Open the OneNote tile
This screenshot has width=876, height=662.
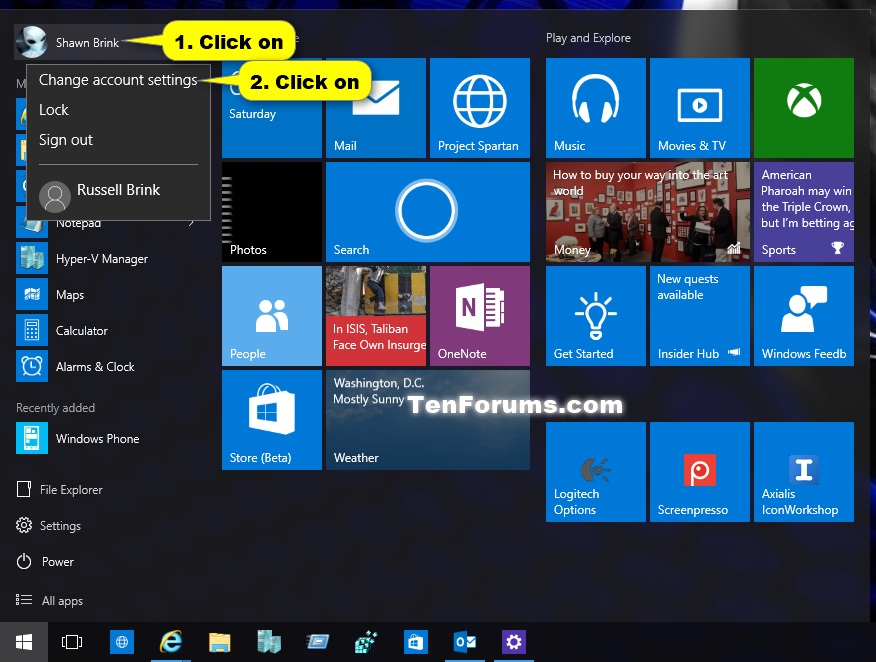tap(479, 316)
